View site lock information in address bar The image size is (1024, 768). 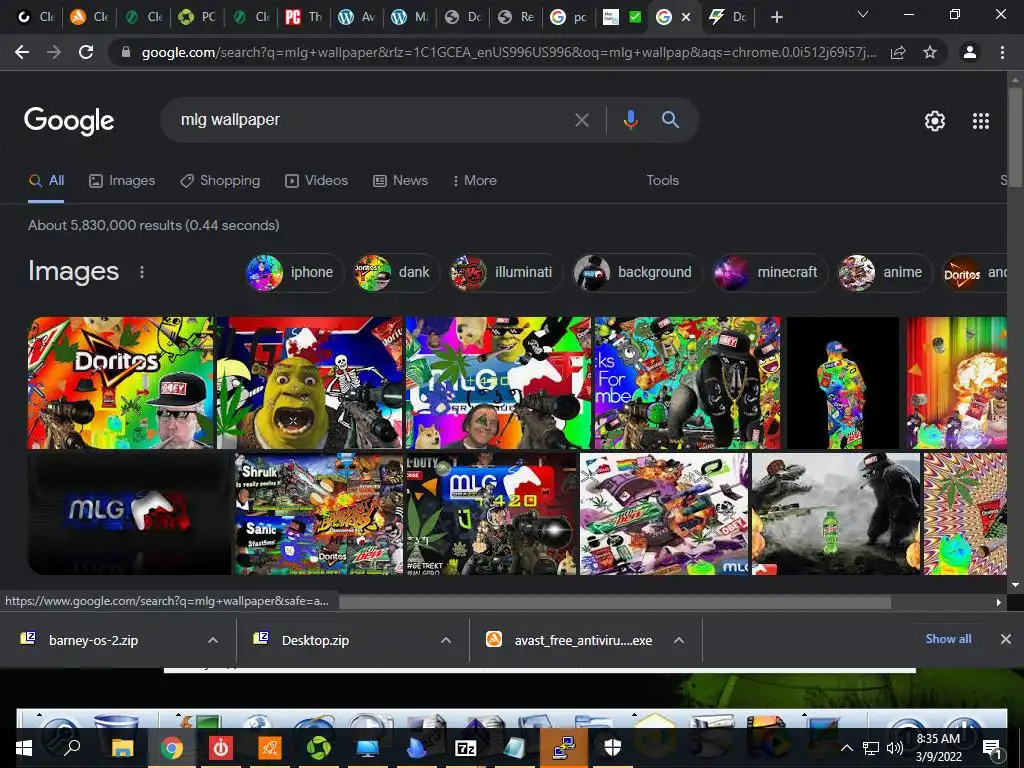click(125, 52)
